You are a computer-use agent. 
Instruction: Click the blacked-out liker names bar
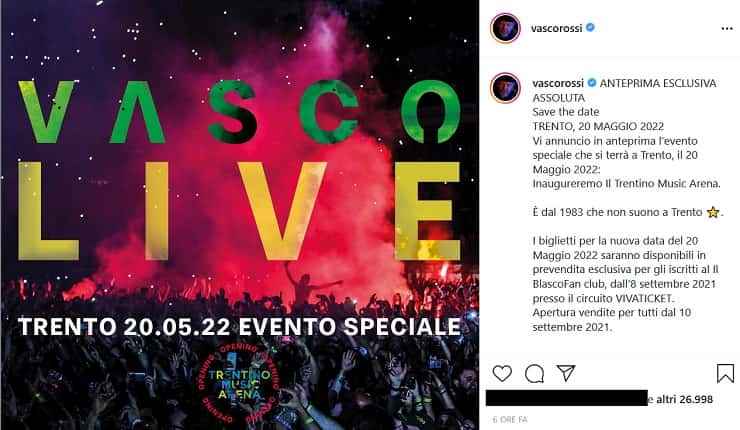click(567, 398)
